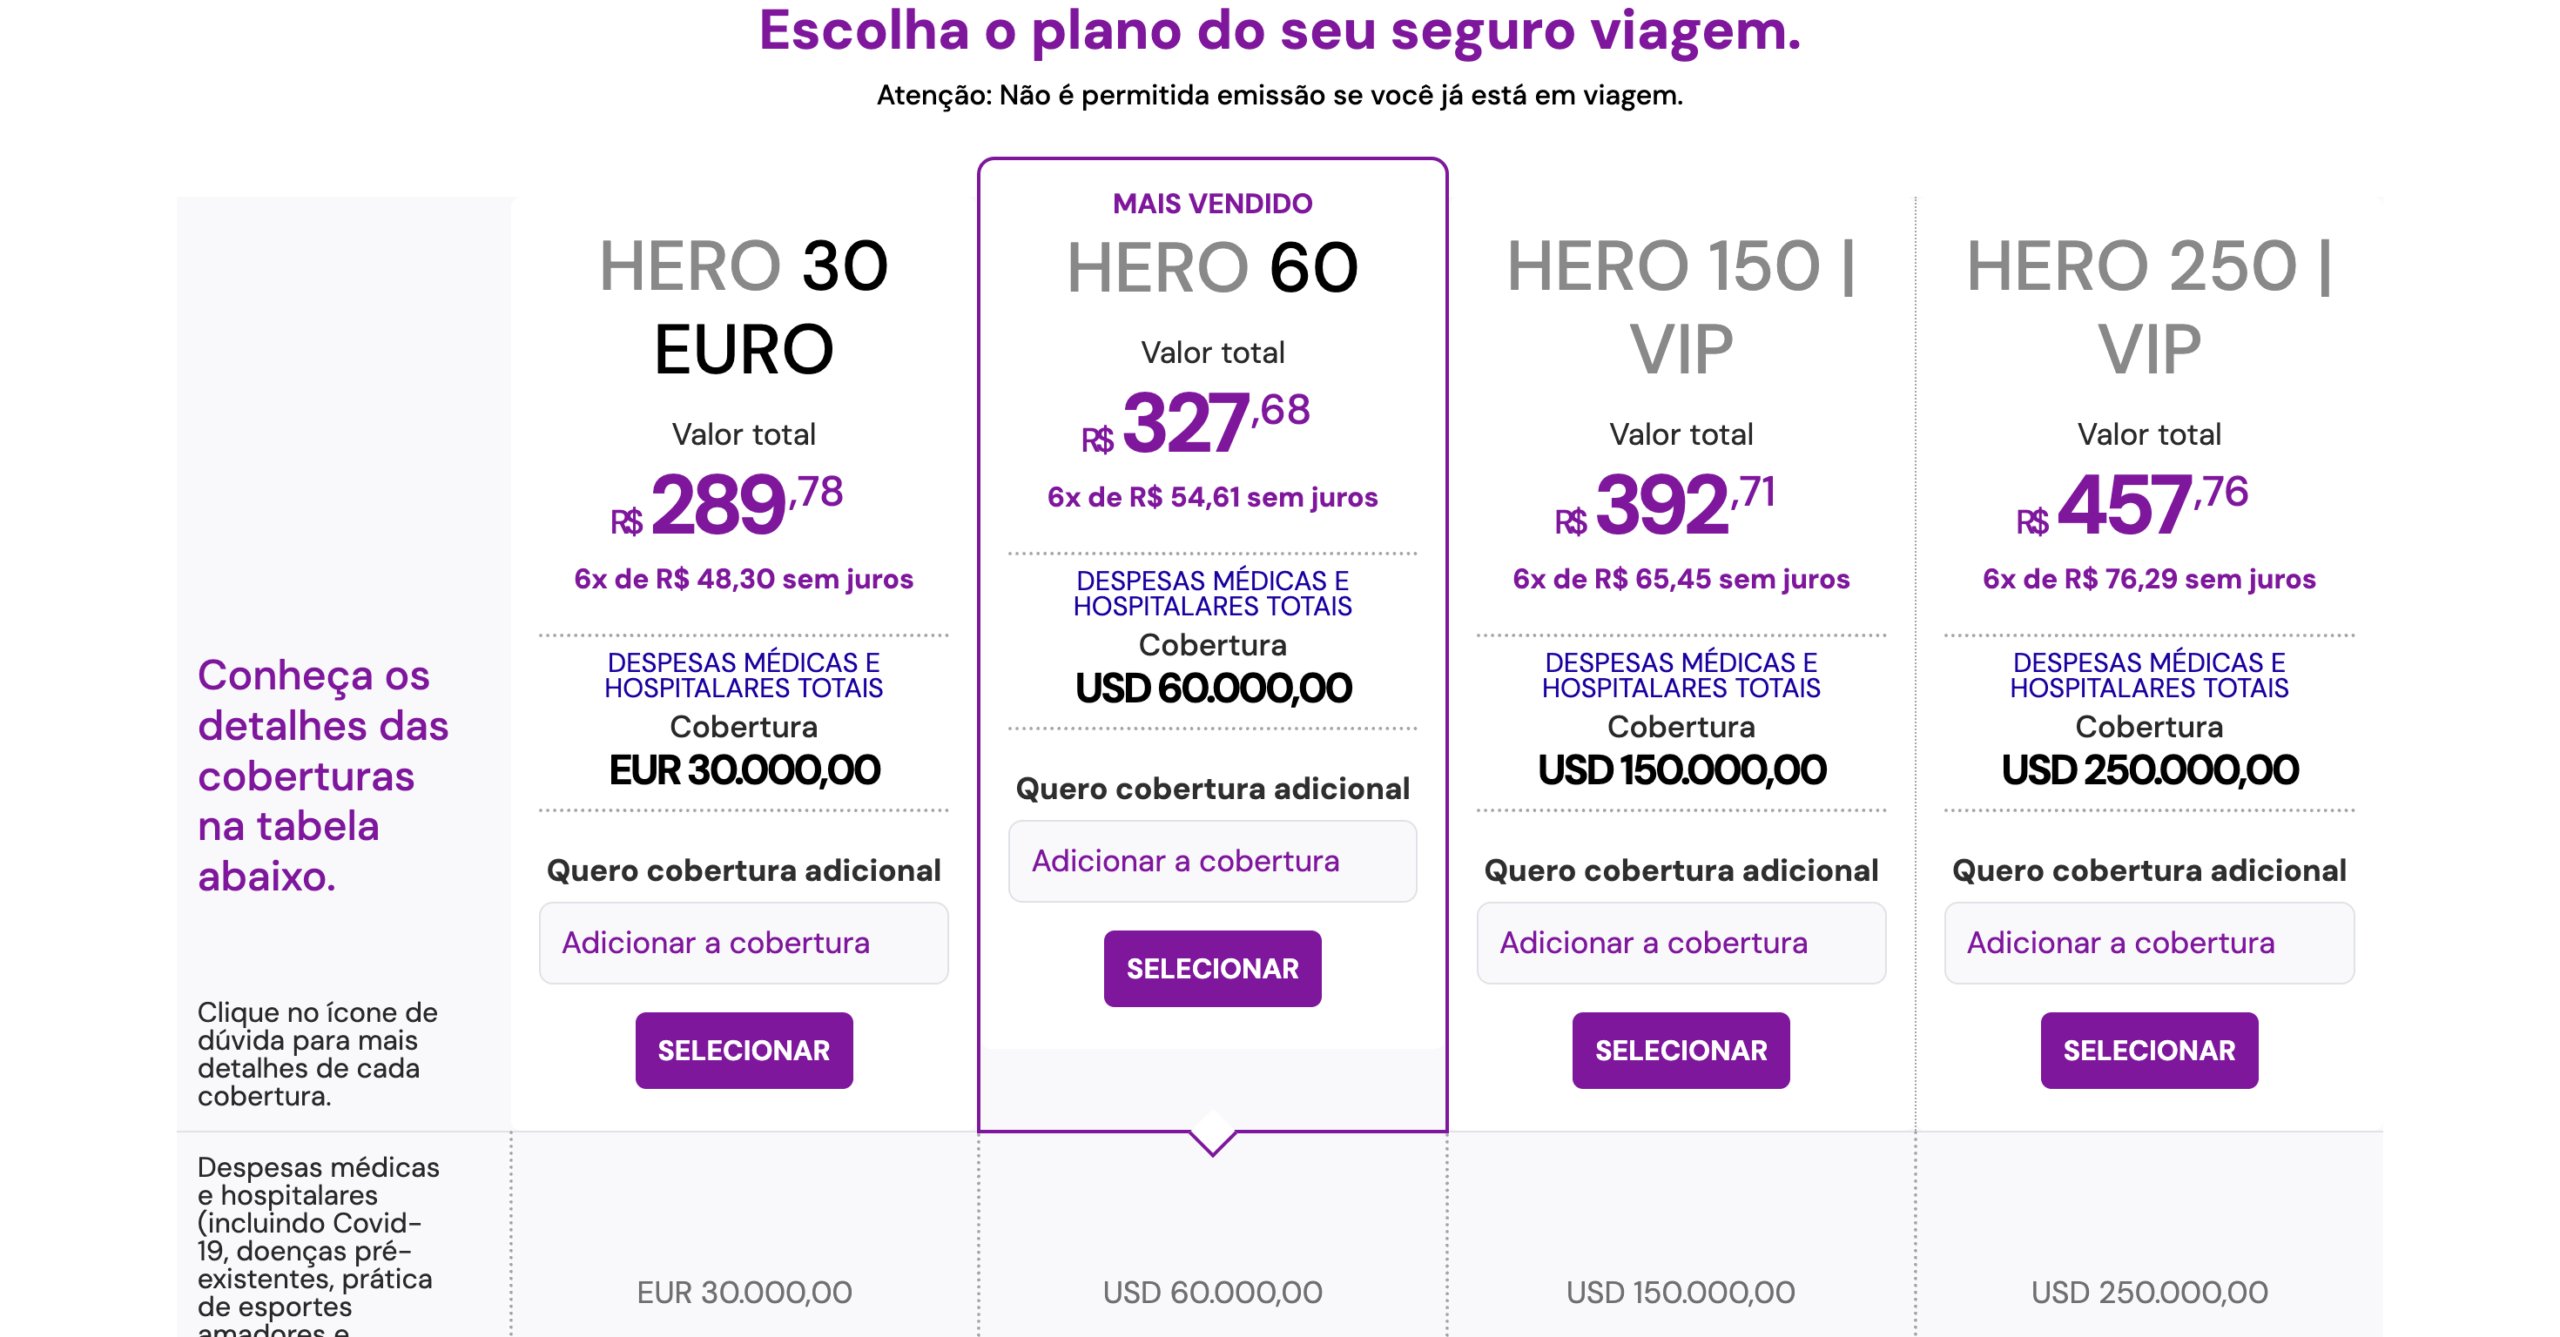Click the R$ 327,68 total price

pos(1197,423)
